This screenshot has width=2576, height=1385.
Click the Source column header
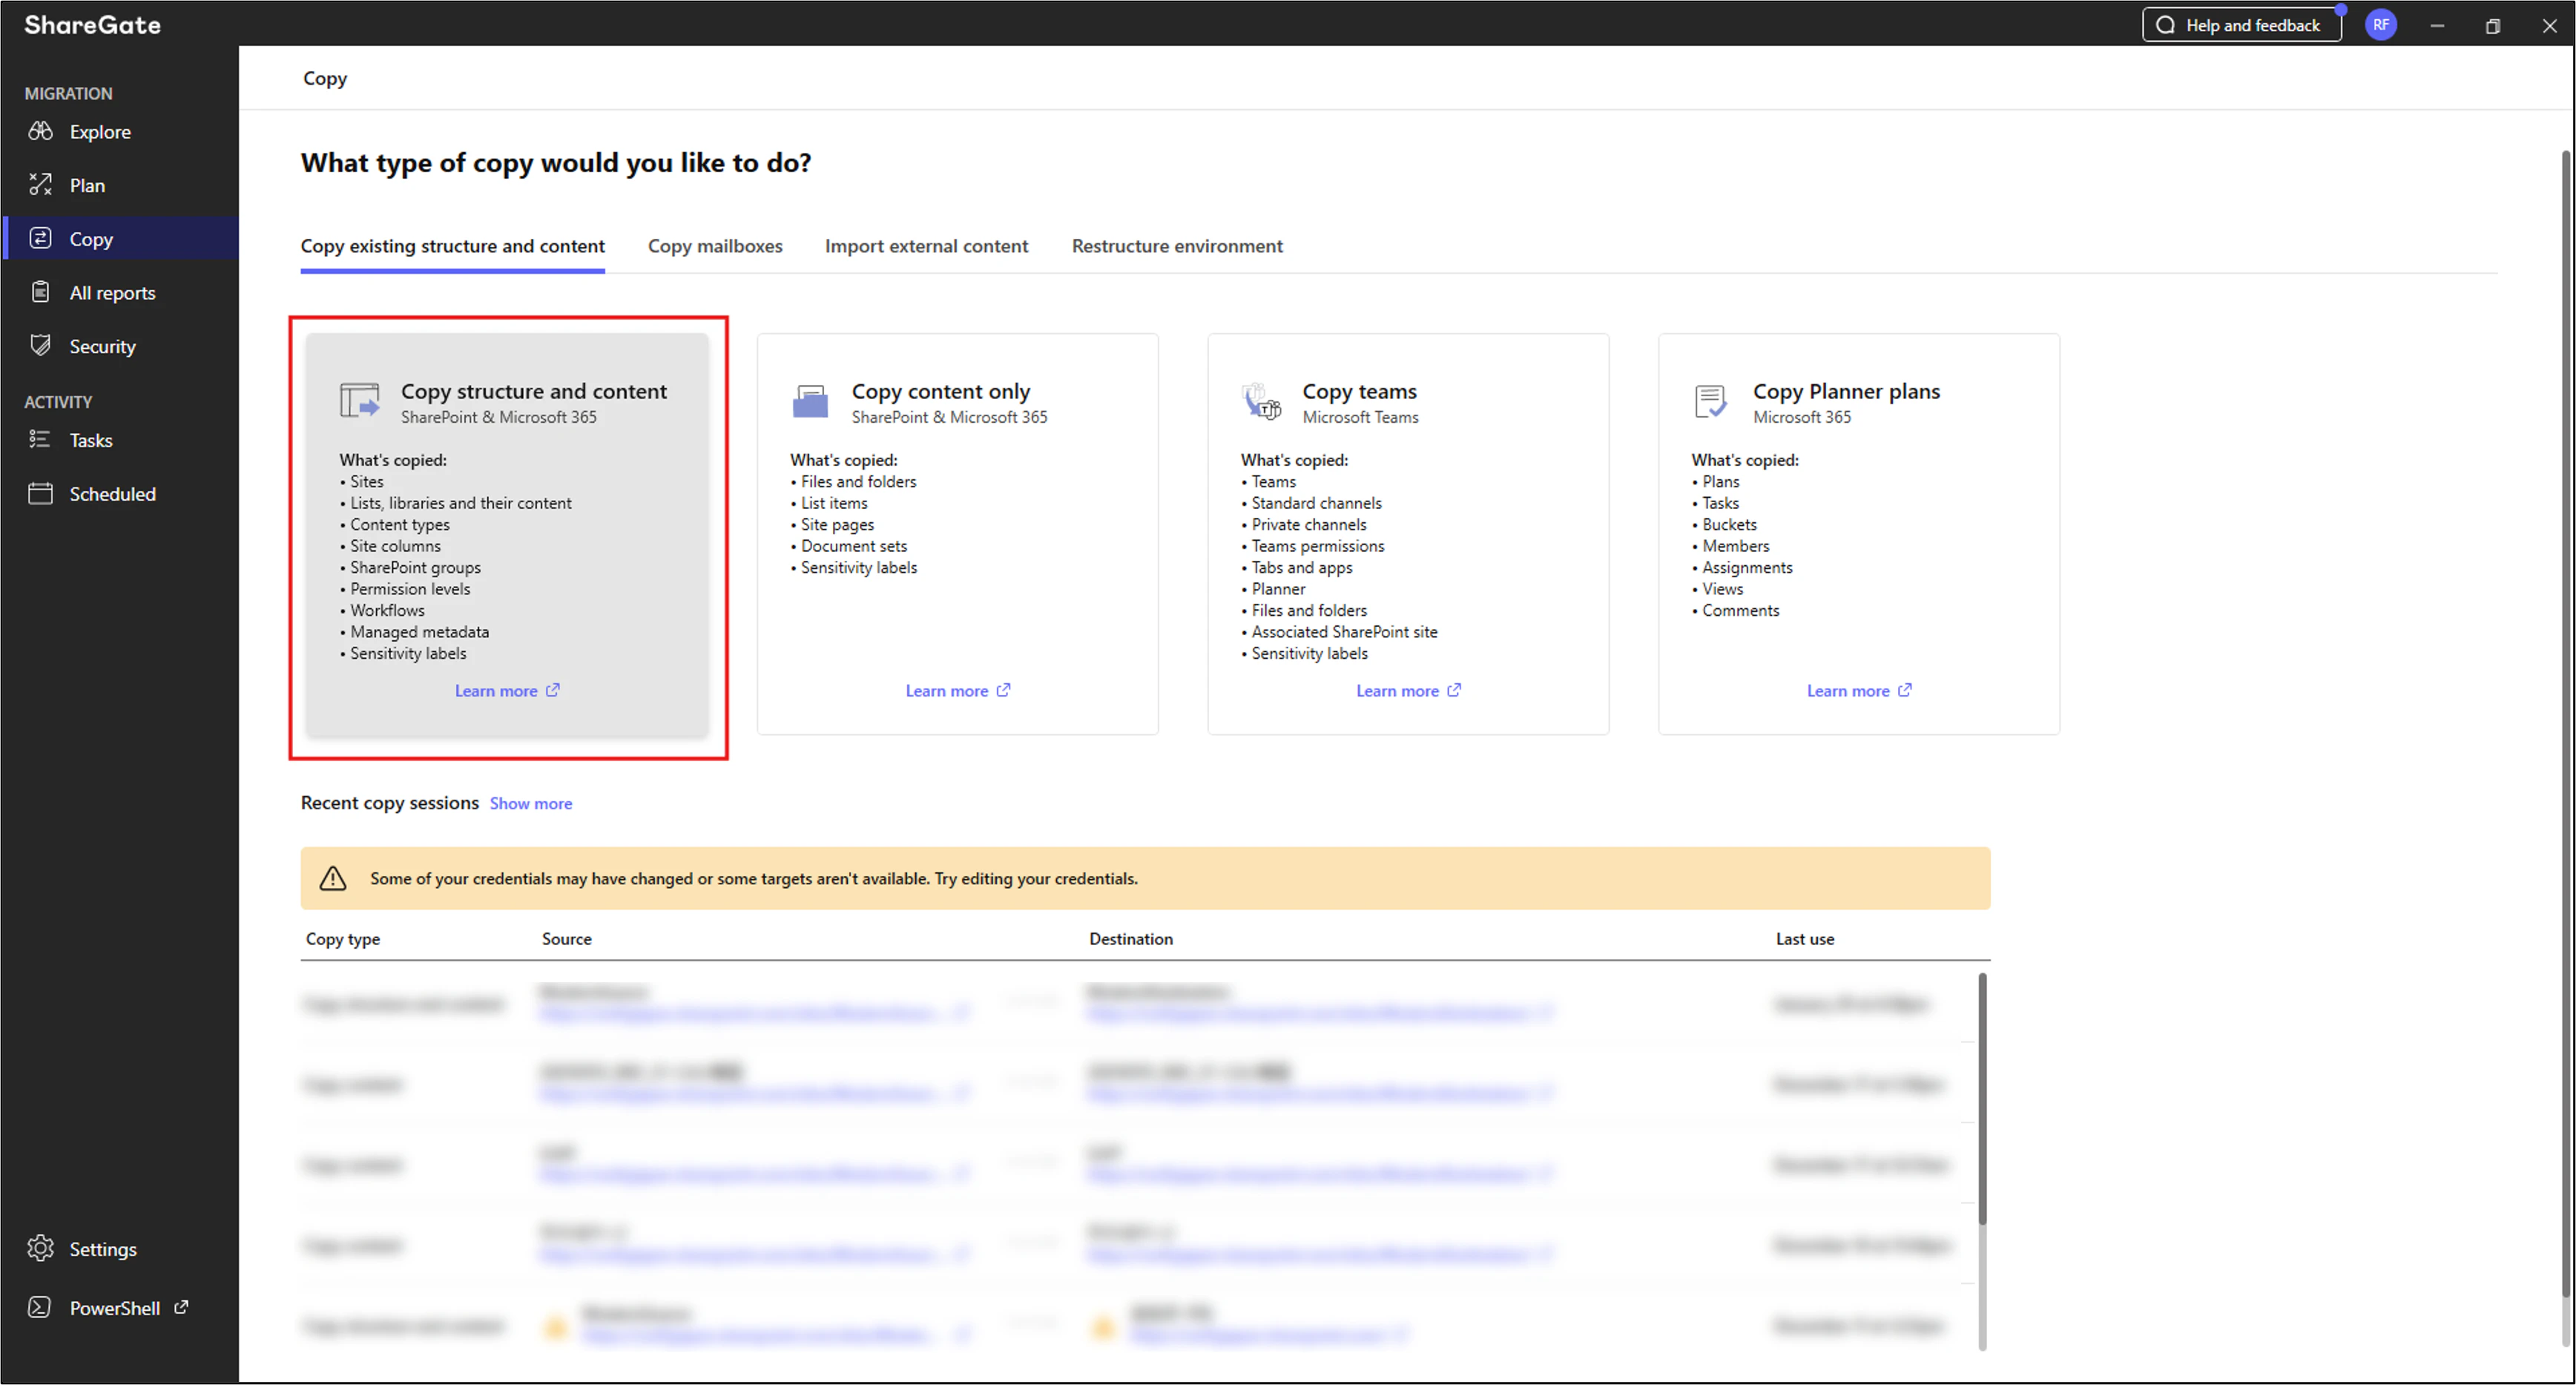tap(567, 939)
